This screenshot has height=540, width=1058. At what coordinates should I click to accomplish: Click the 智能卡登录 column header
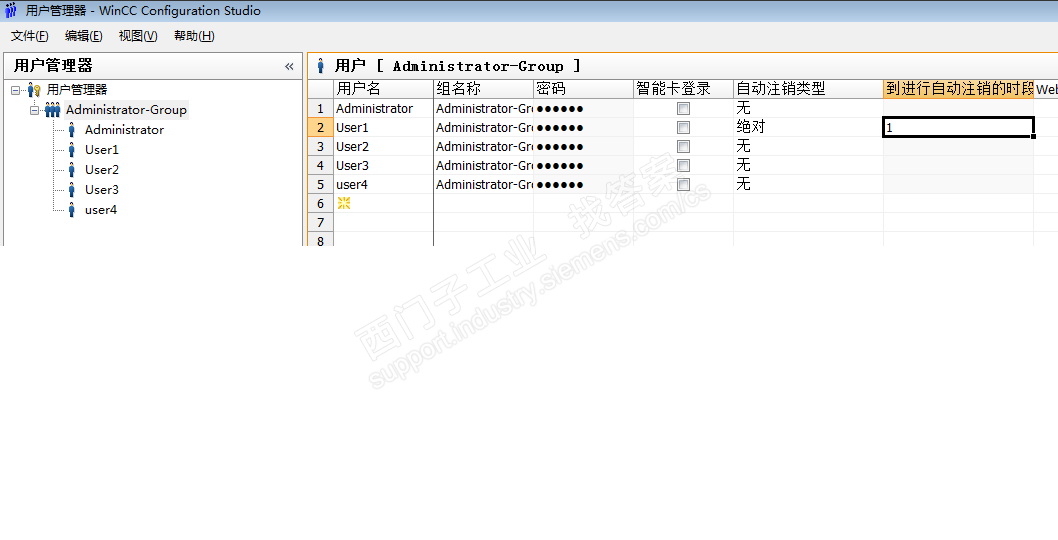point(683,89)
